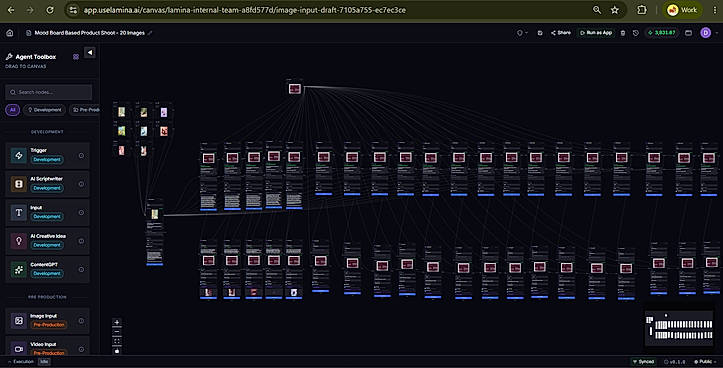Screen dimensions: 723x368
Task: Select the Image Input node item
Action: tap(47, 321)
